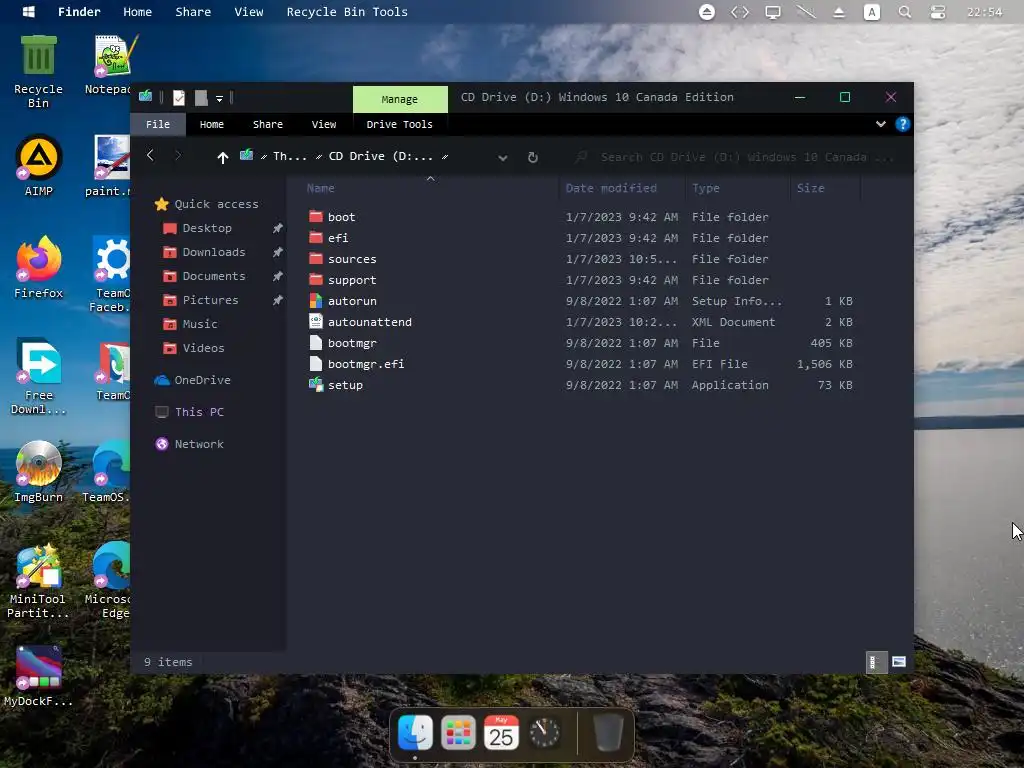
Task: Go up one folder level arrow
Action: click(x=223, y=157)
